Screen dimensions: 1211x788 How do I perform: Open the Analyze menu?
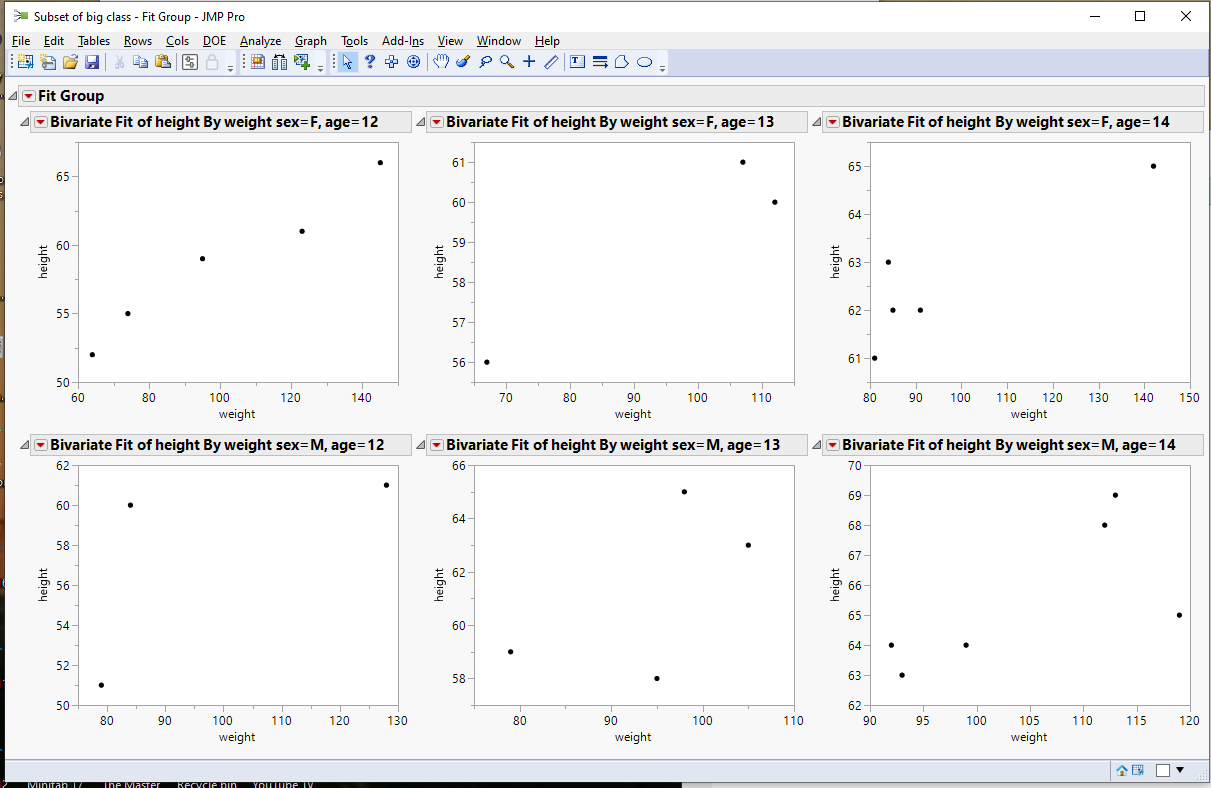pos(260,41)
